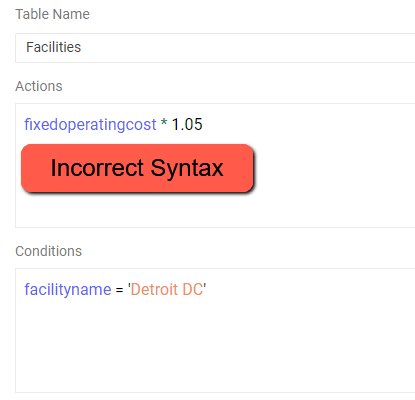Click blank space right of 'Detroit DC' condition

310,290
